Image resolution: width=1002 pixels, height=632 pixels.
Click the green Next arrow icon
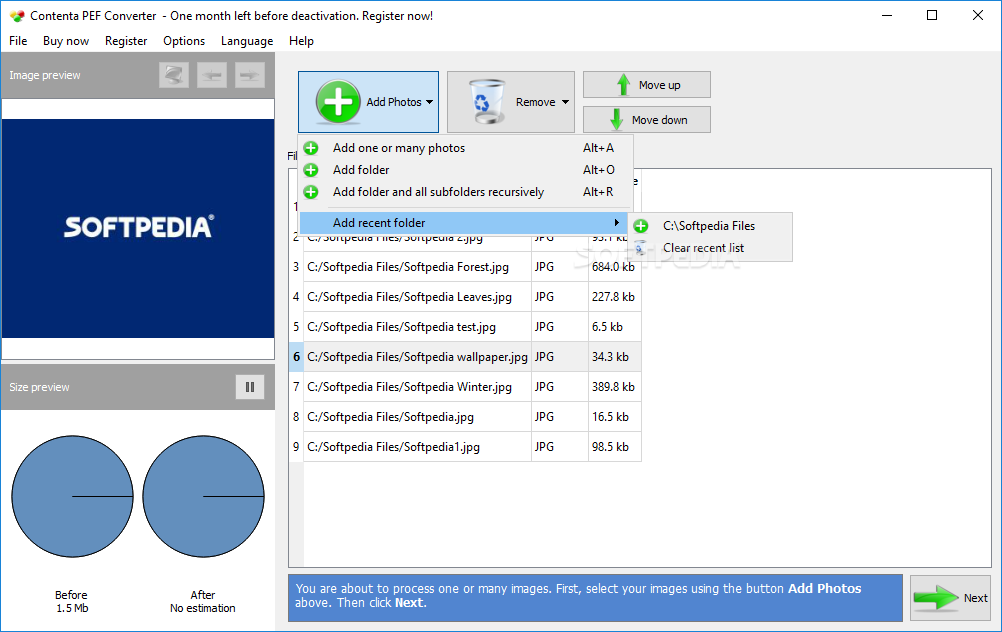[936, 598]
